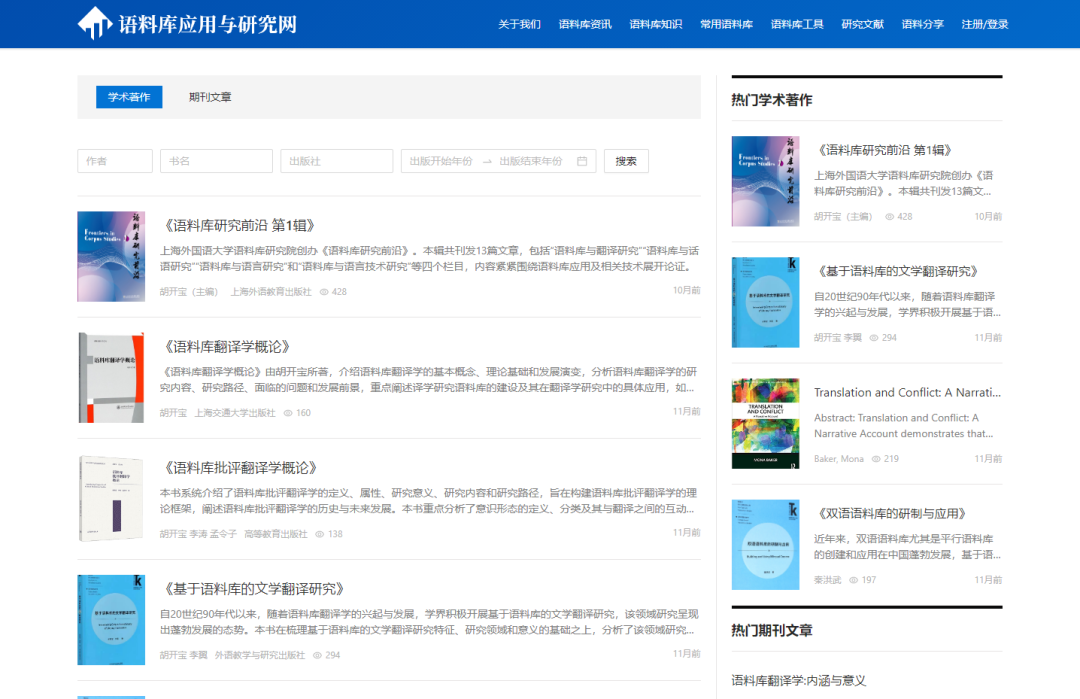Click author 胡开宝 李涛 孟令子

coord(198,534)
